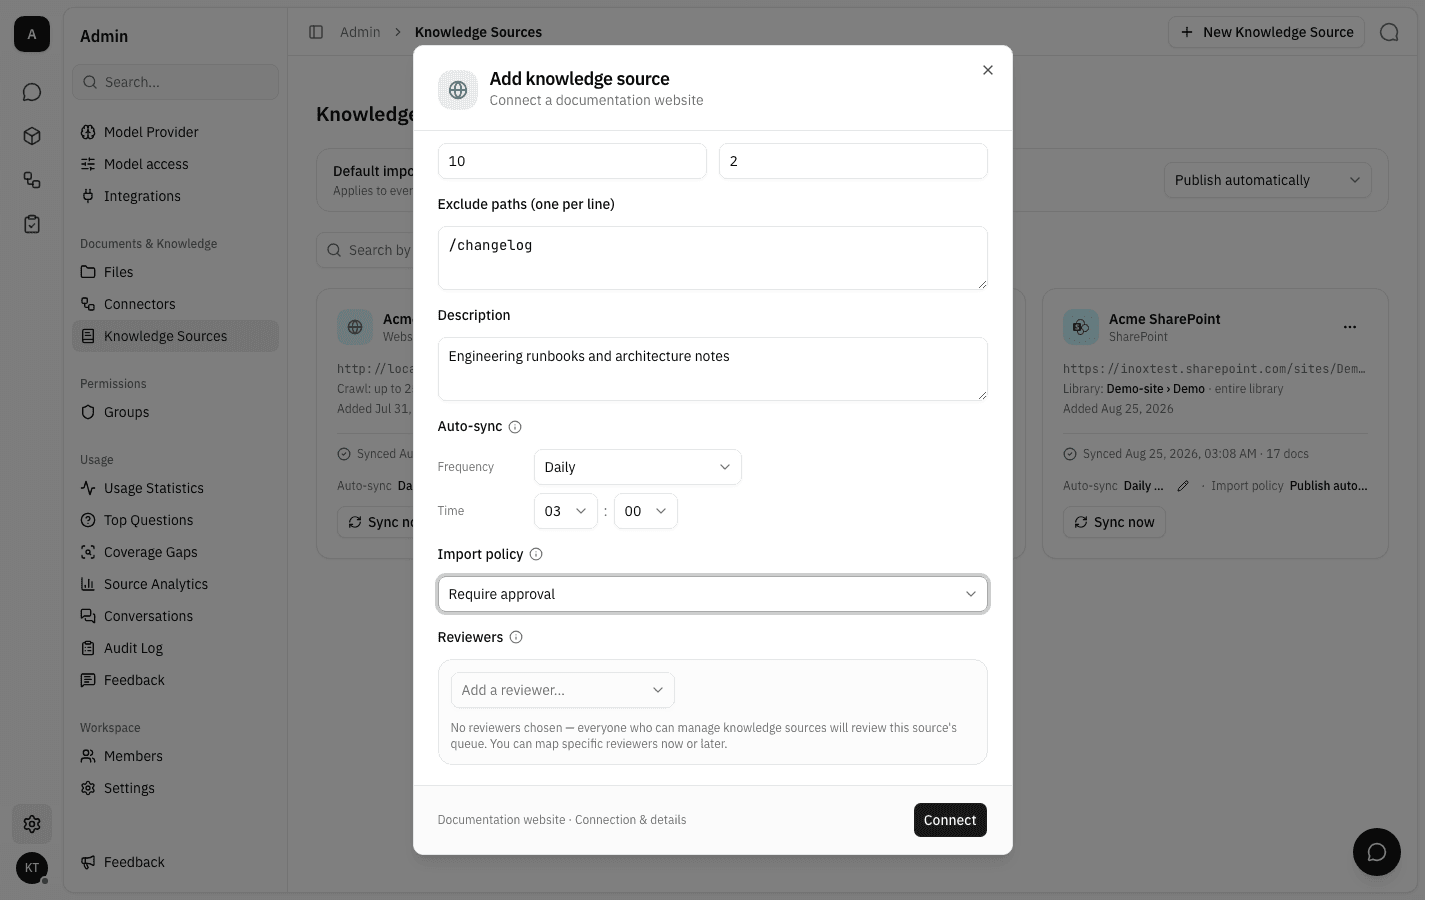Select Knowledge Sources in sidebar
Viewport: 1440px width, 900px height.
point(176,336)
